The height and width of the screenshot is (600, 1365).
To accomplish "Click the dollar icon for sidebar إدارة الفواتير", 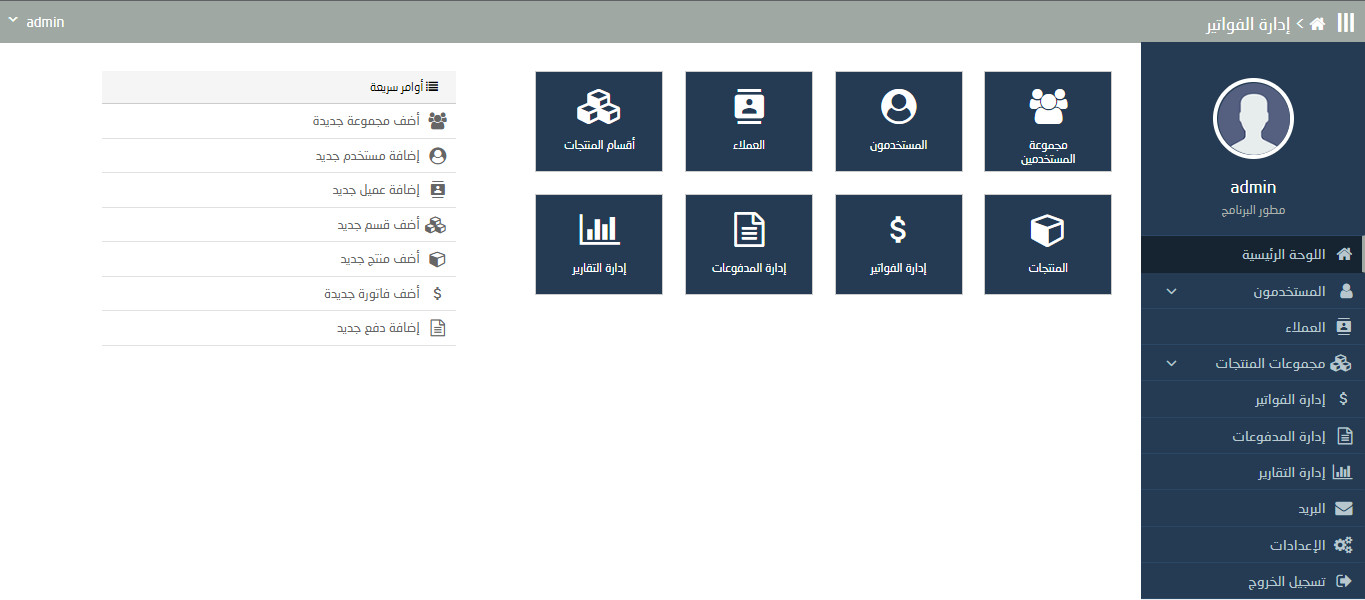I will (x=1345, y=399).
